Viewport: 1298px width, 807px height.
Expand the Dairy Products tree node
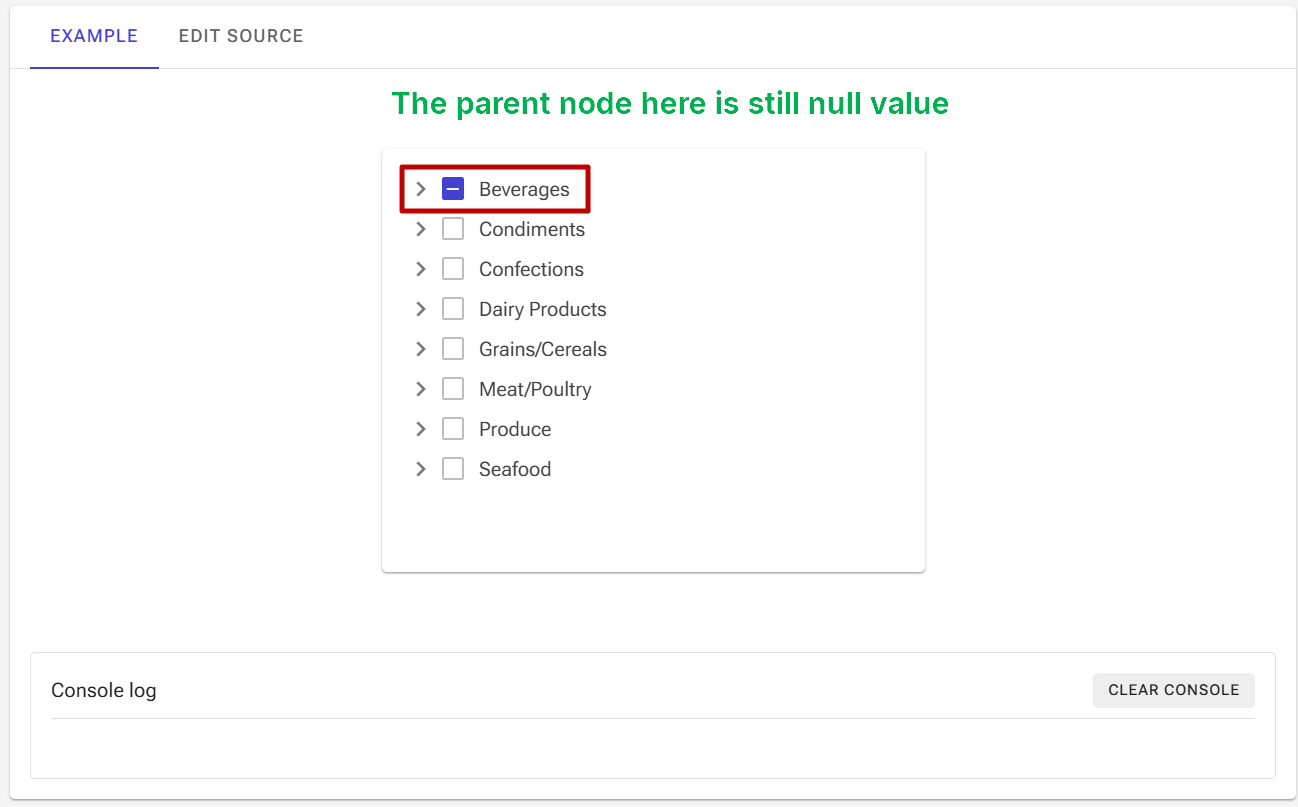pos(420,308)
